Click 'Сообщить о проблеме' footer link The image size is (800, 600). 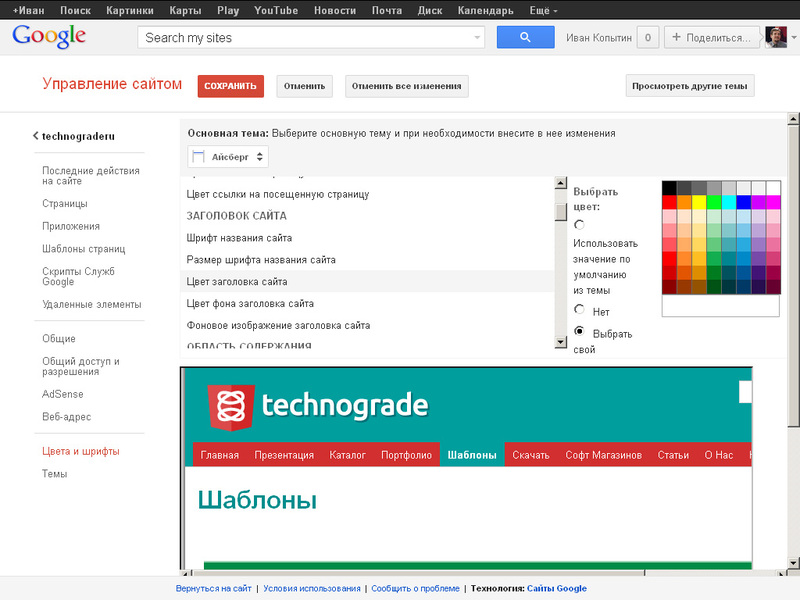pyautogui.click(x=415, y=588)
